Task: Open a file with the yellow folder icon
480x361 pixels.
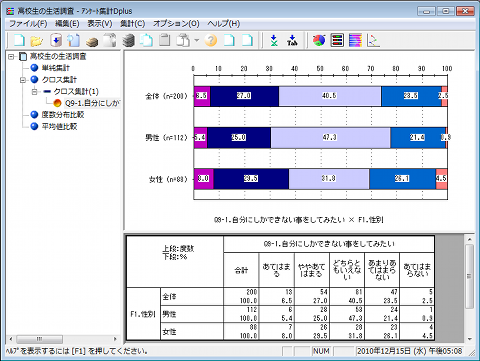Action: [x=37, y=41]
